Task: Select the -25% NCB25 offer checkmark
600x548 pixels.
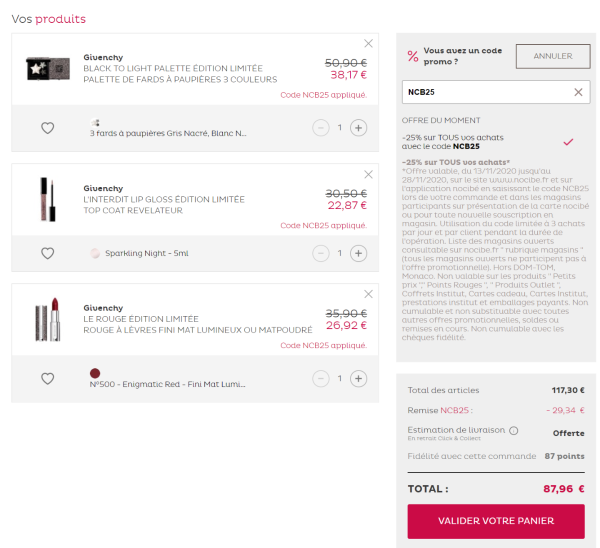Action: (568, 142)
